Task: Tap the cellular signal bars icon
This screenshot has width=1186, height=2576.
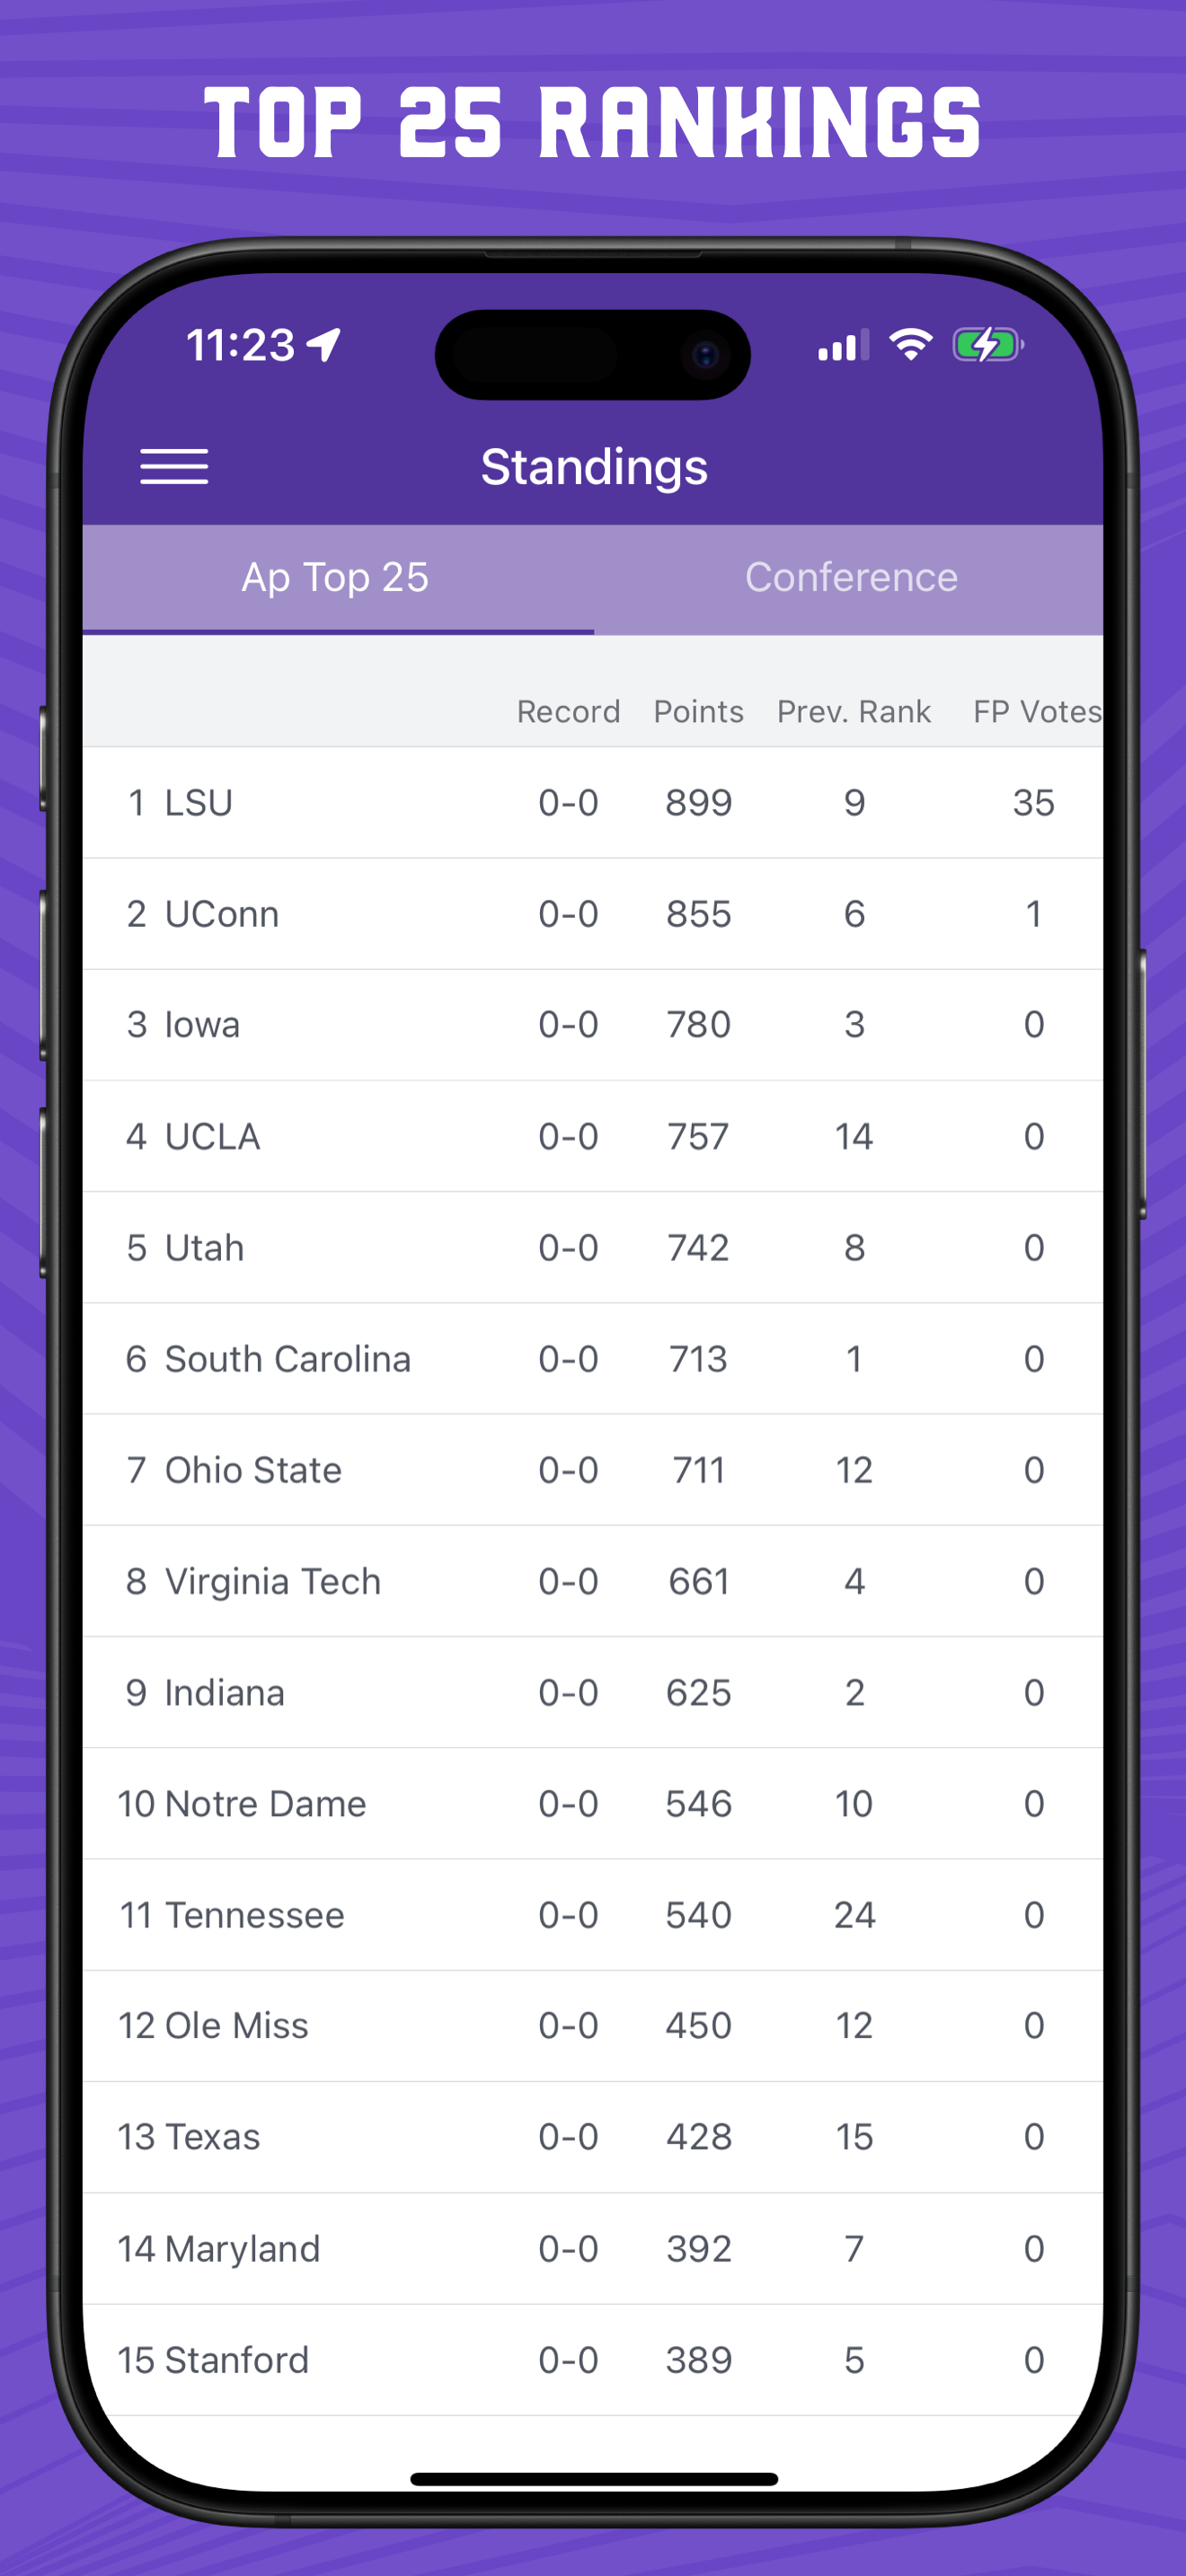Action: (843, 345)
